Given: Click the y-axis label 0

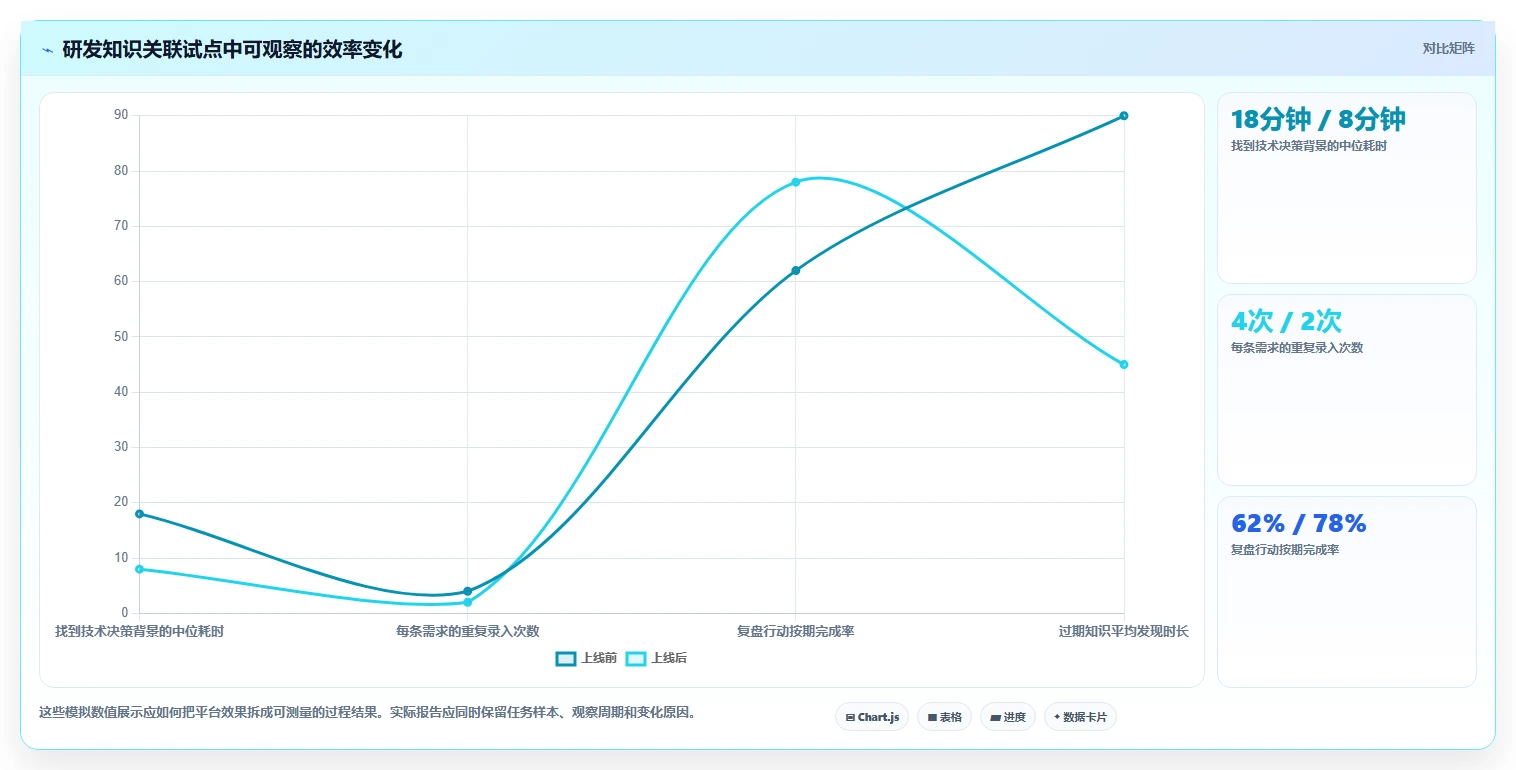Looking at the screenshot, I should [125, 613].
